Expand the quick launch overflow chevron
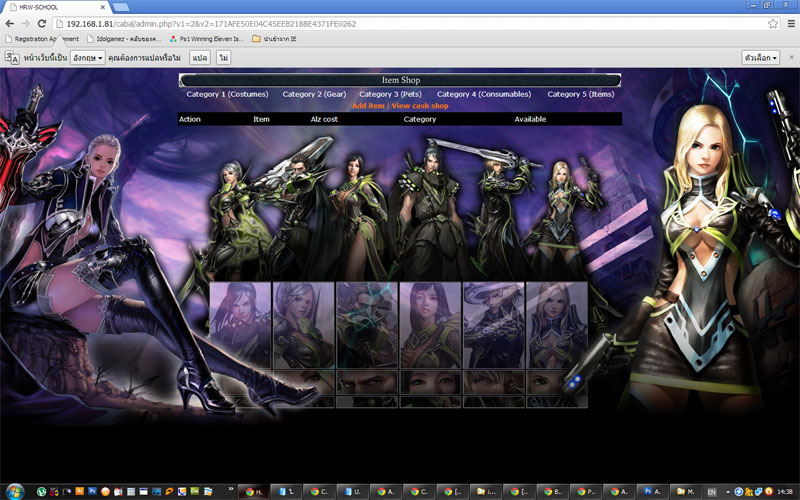The image size is (800, 500). click(x=231, y=489)
